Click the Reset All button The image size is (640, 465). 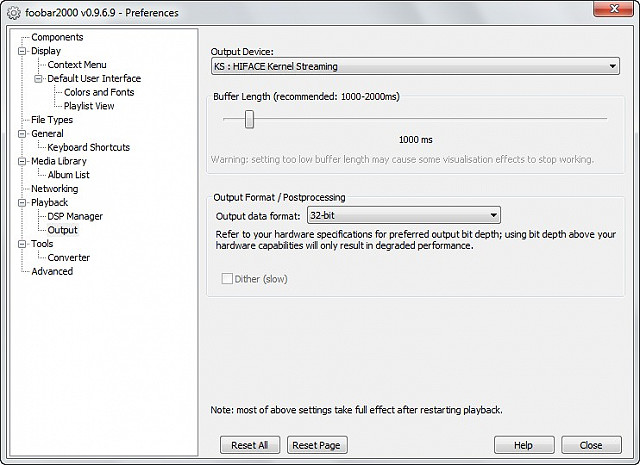[x=250, y=445]
